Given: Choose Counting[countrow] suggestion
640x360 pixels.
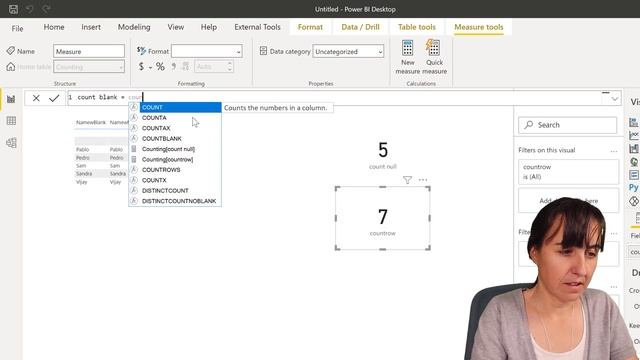Looking at the screenshot, I should (x=175, y=159).
